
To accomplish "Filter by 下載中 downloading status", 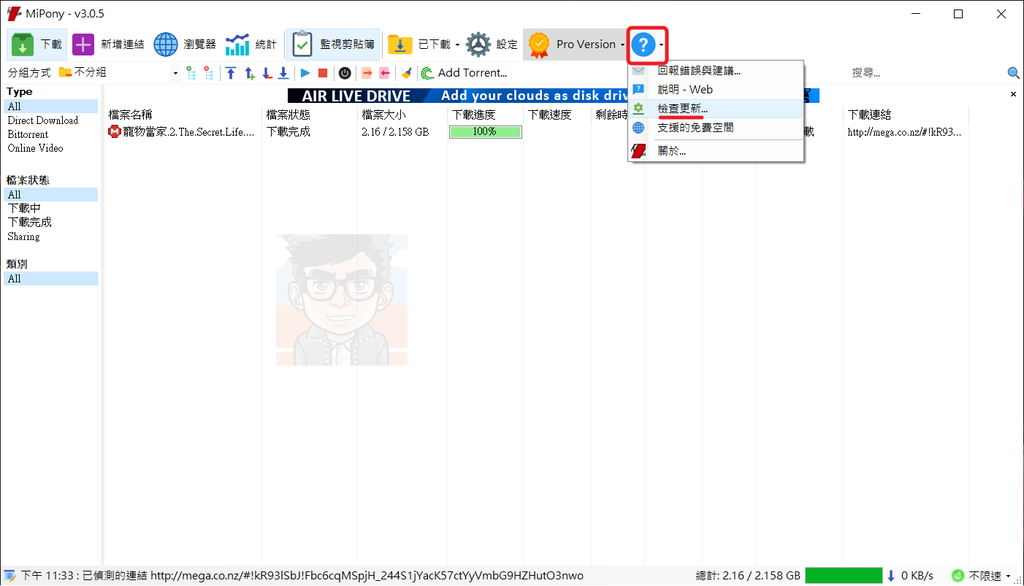I will coord(24,208).
